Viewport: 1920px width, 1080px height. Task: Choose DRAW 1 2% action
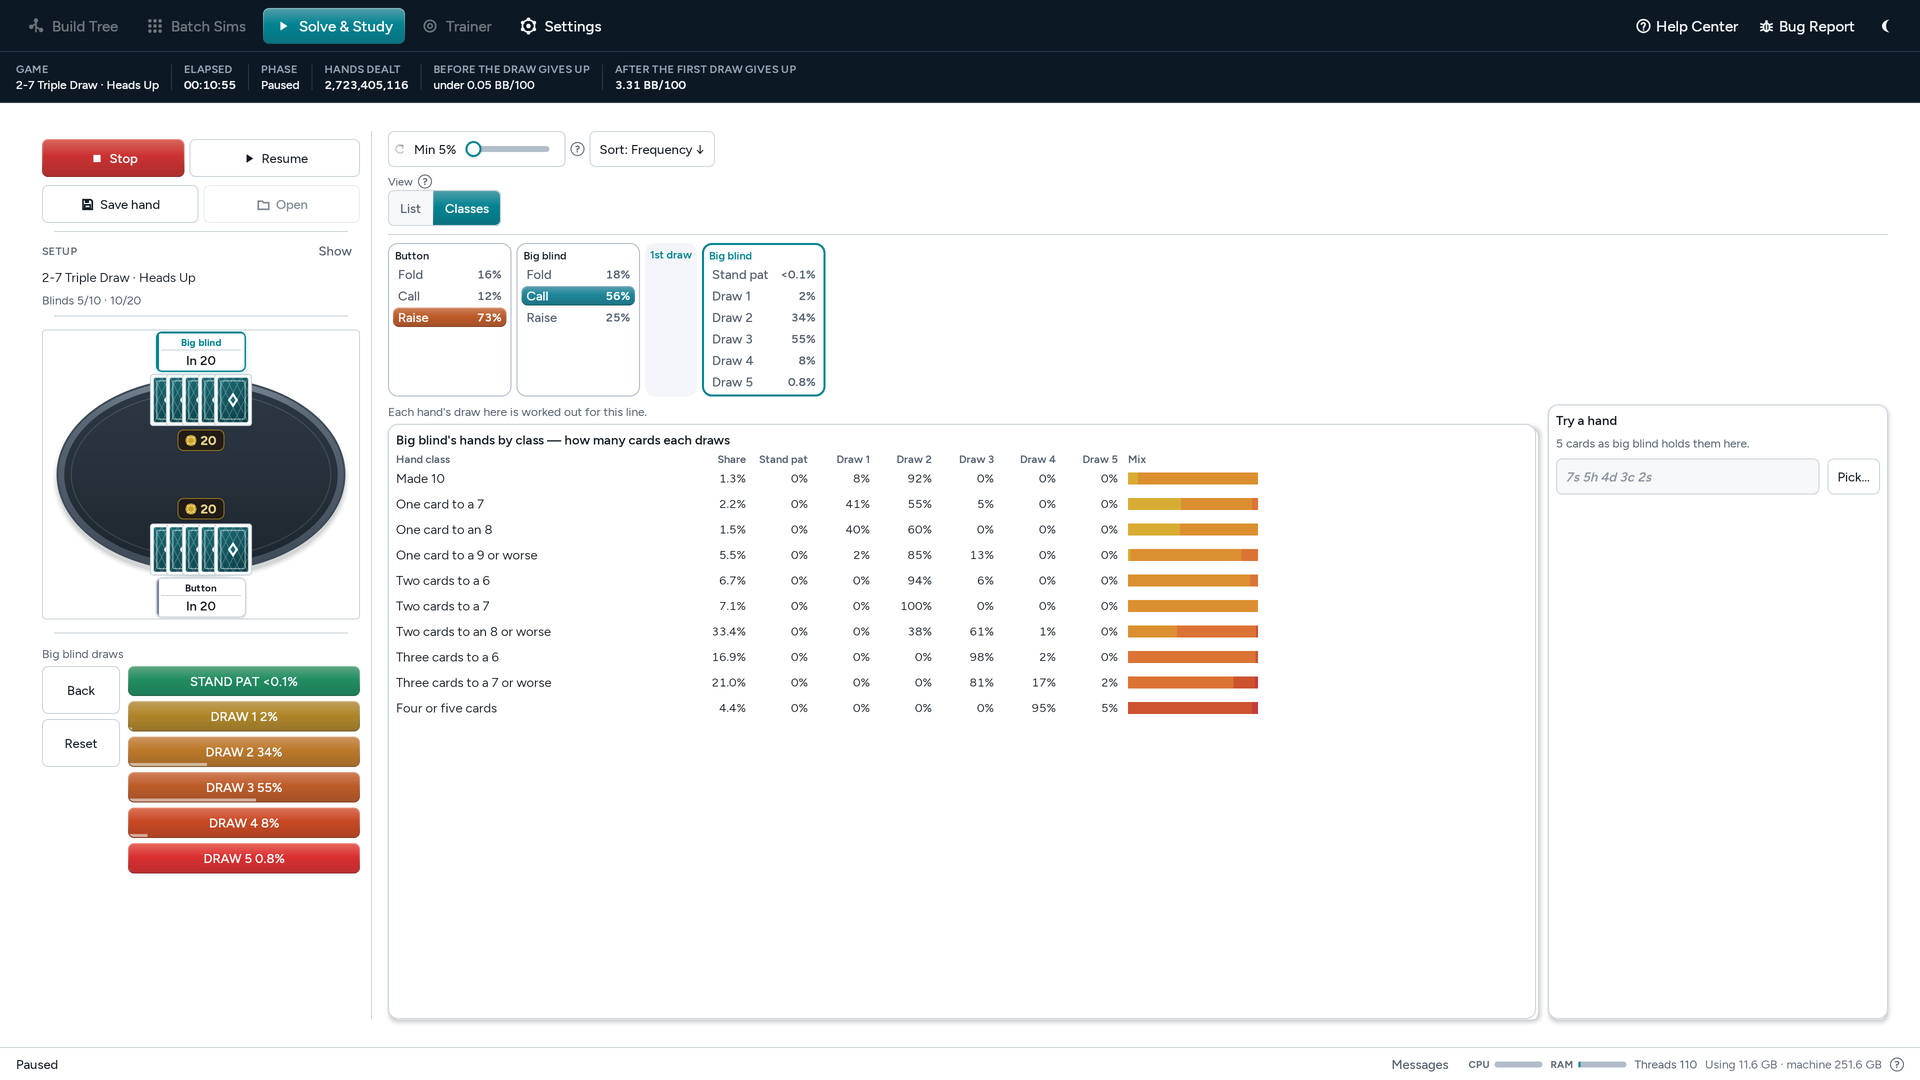point(244,716)
